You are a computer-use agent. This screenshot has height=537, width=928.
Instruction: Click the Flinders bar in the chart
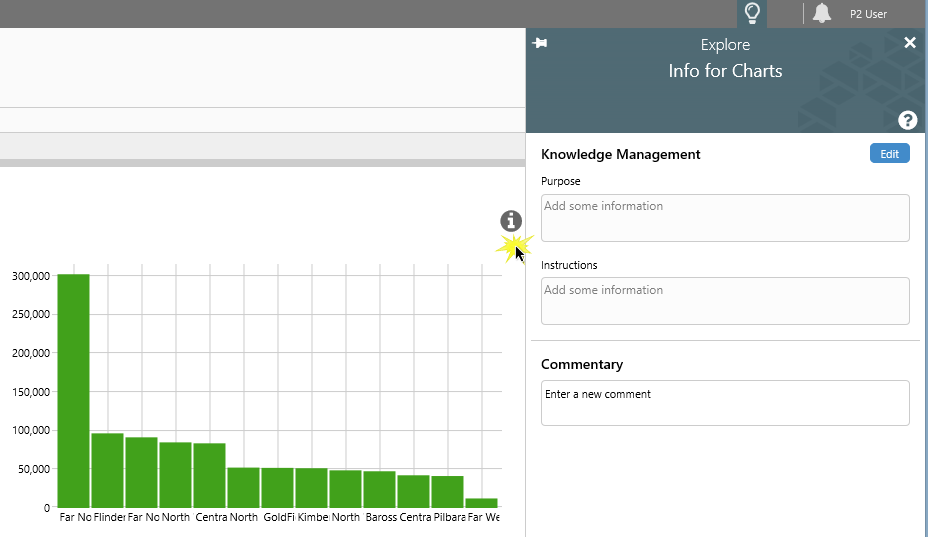coord(108,470)
